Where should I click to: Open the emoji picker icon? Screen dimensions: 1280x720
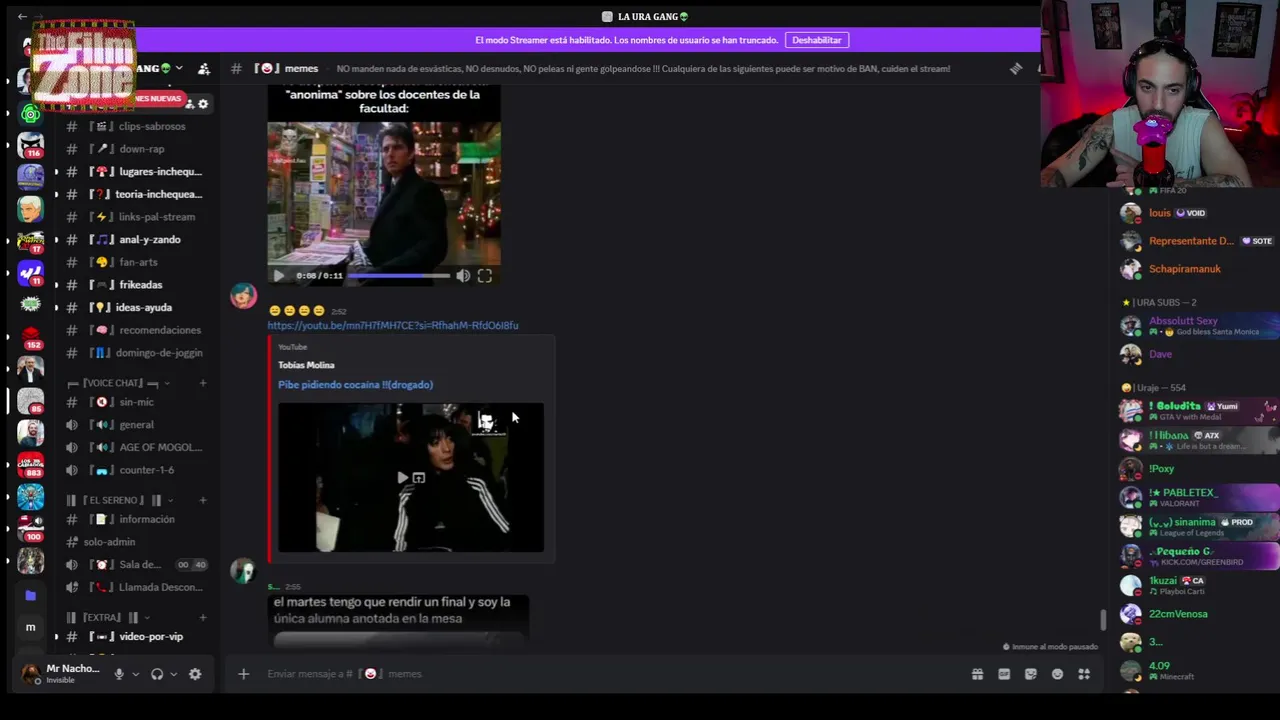coord(1057,674)
